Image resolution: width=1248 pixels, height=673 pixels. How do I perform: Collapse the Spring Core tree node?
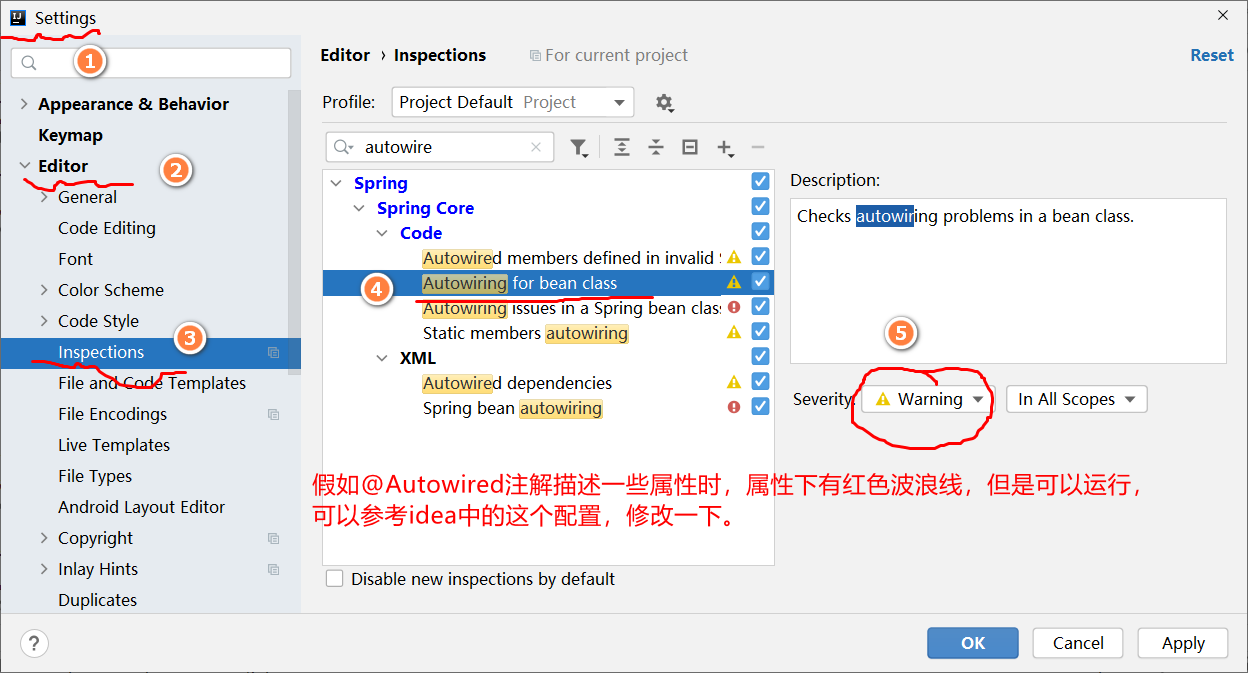coord(360,208)
